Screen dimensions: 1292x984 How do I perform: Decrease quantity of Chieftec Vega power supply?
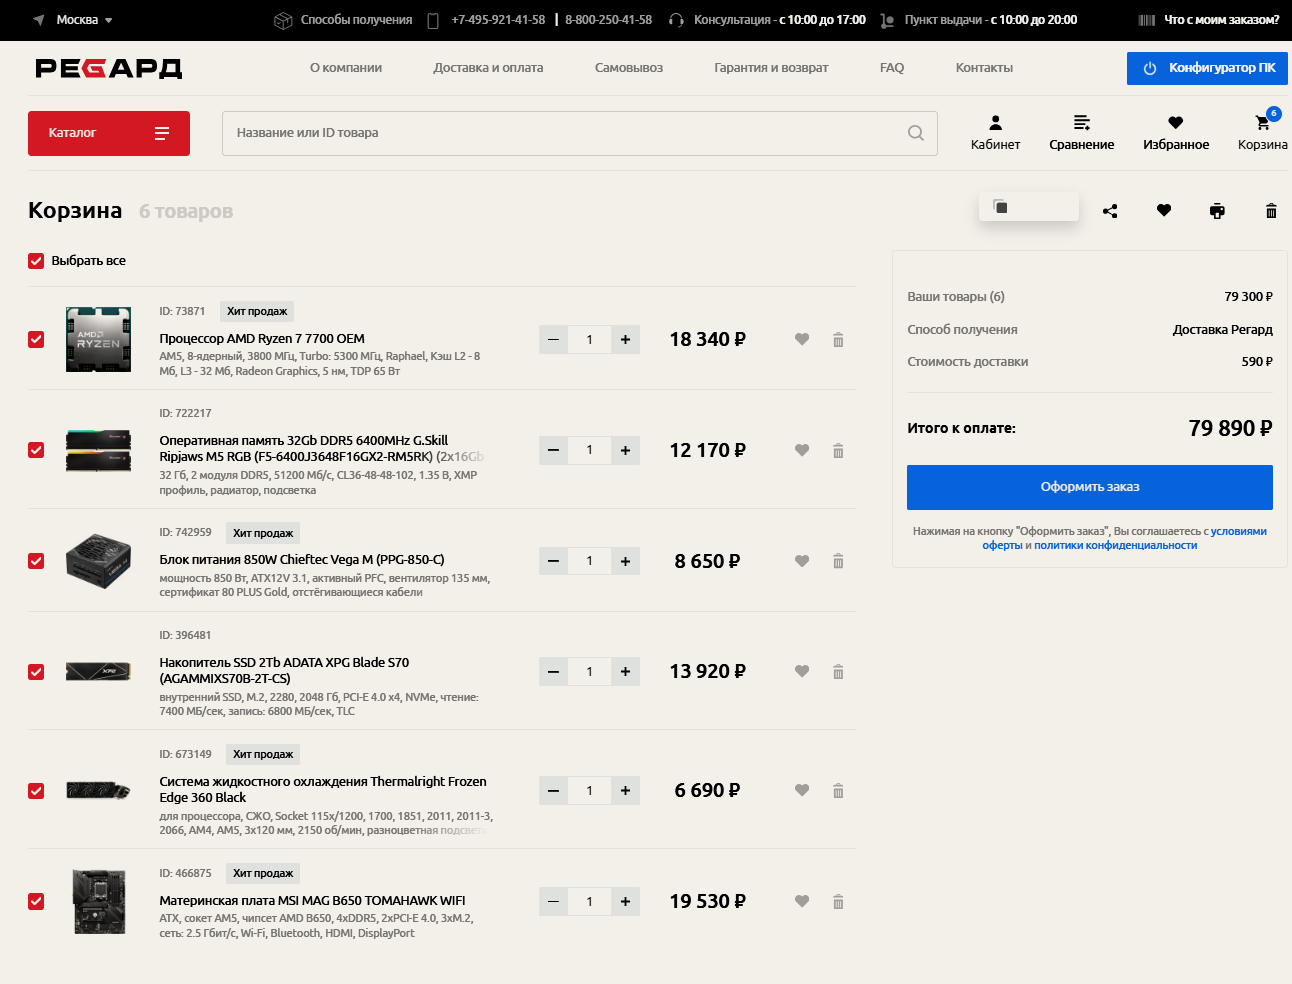click(553, 561)
